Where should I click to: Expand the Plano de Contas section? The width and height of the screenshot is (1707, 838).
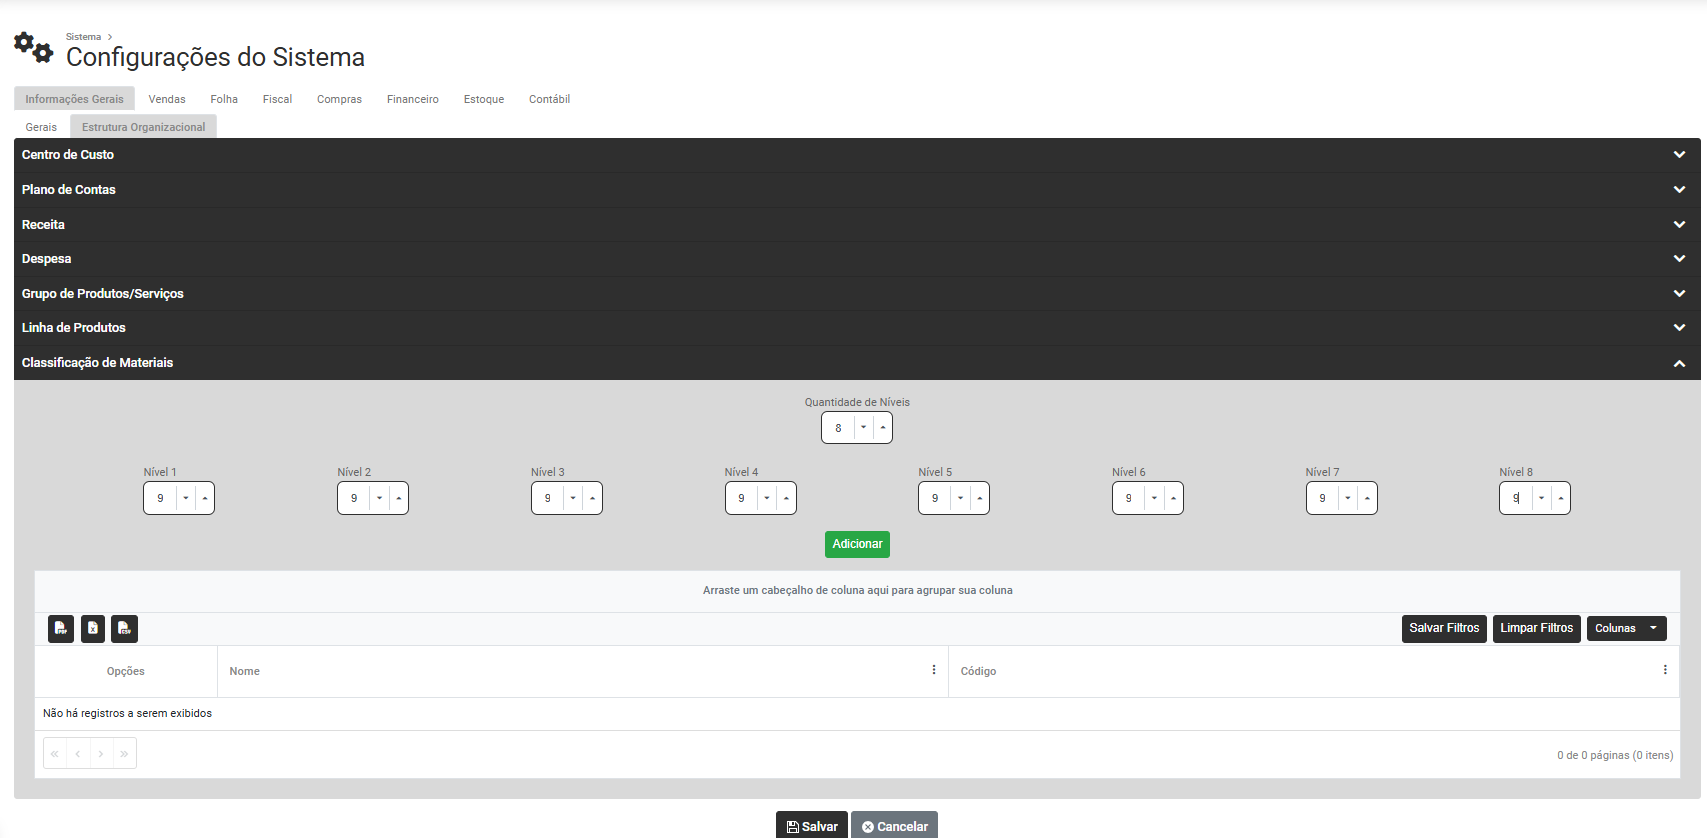(x=1679, y=190)
